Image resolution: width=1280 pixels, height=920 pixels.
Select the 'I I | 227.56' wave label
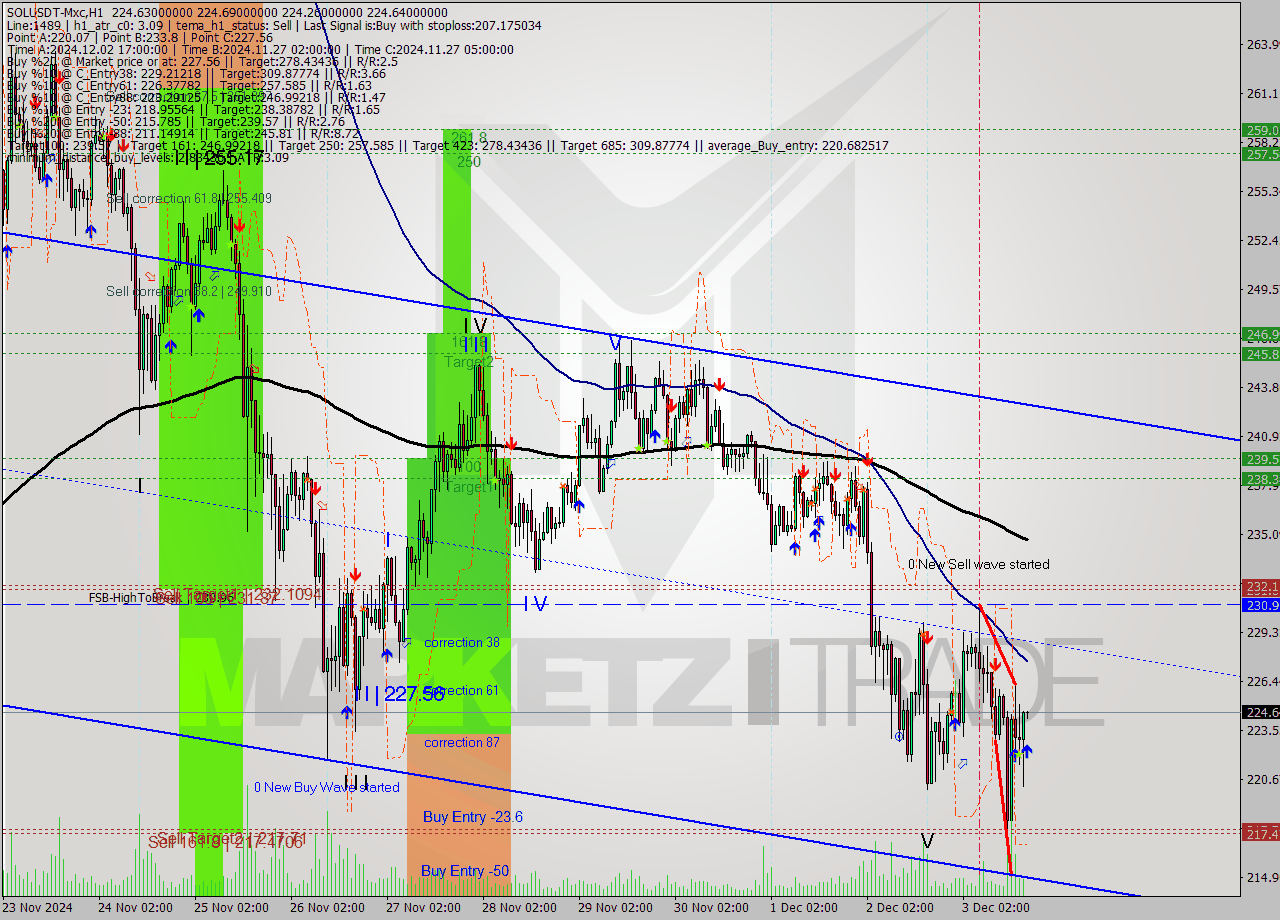(x=399, y=694)
